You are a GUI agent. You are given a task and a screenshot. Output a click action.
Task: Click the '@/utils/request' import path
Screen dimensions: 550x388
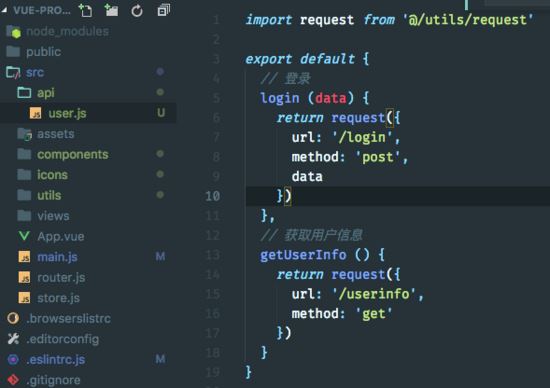click(x=467, y=20)
